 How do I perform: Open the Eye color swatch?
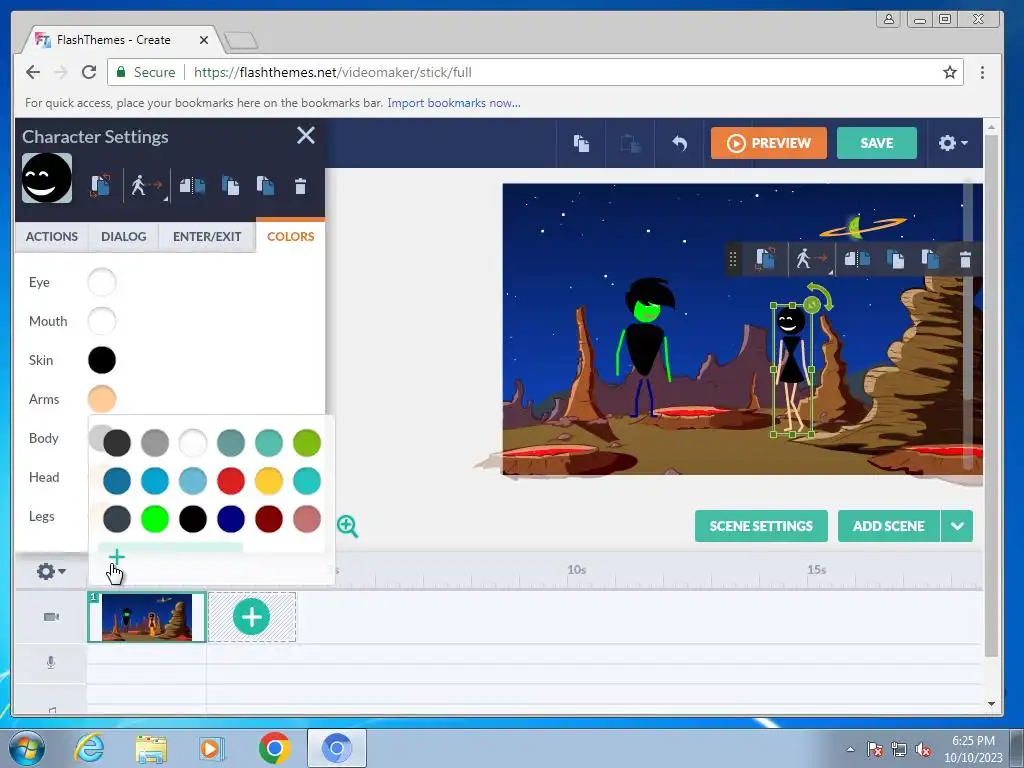(x=102, y=282)
